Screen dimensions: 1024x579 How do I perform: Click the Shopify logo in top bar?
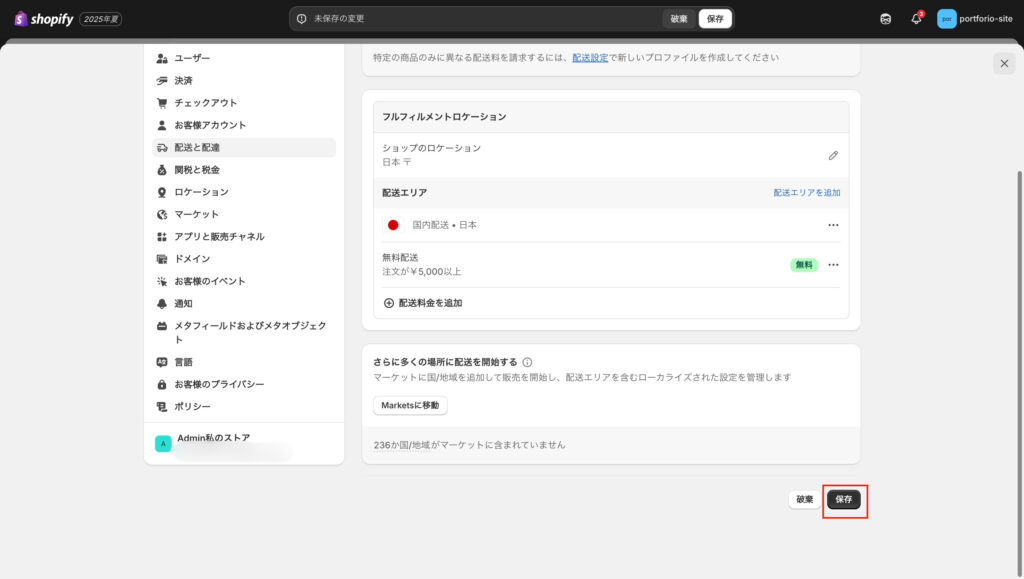coord(44,19)
